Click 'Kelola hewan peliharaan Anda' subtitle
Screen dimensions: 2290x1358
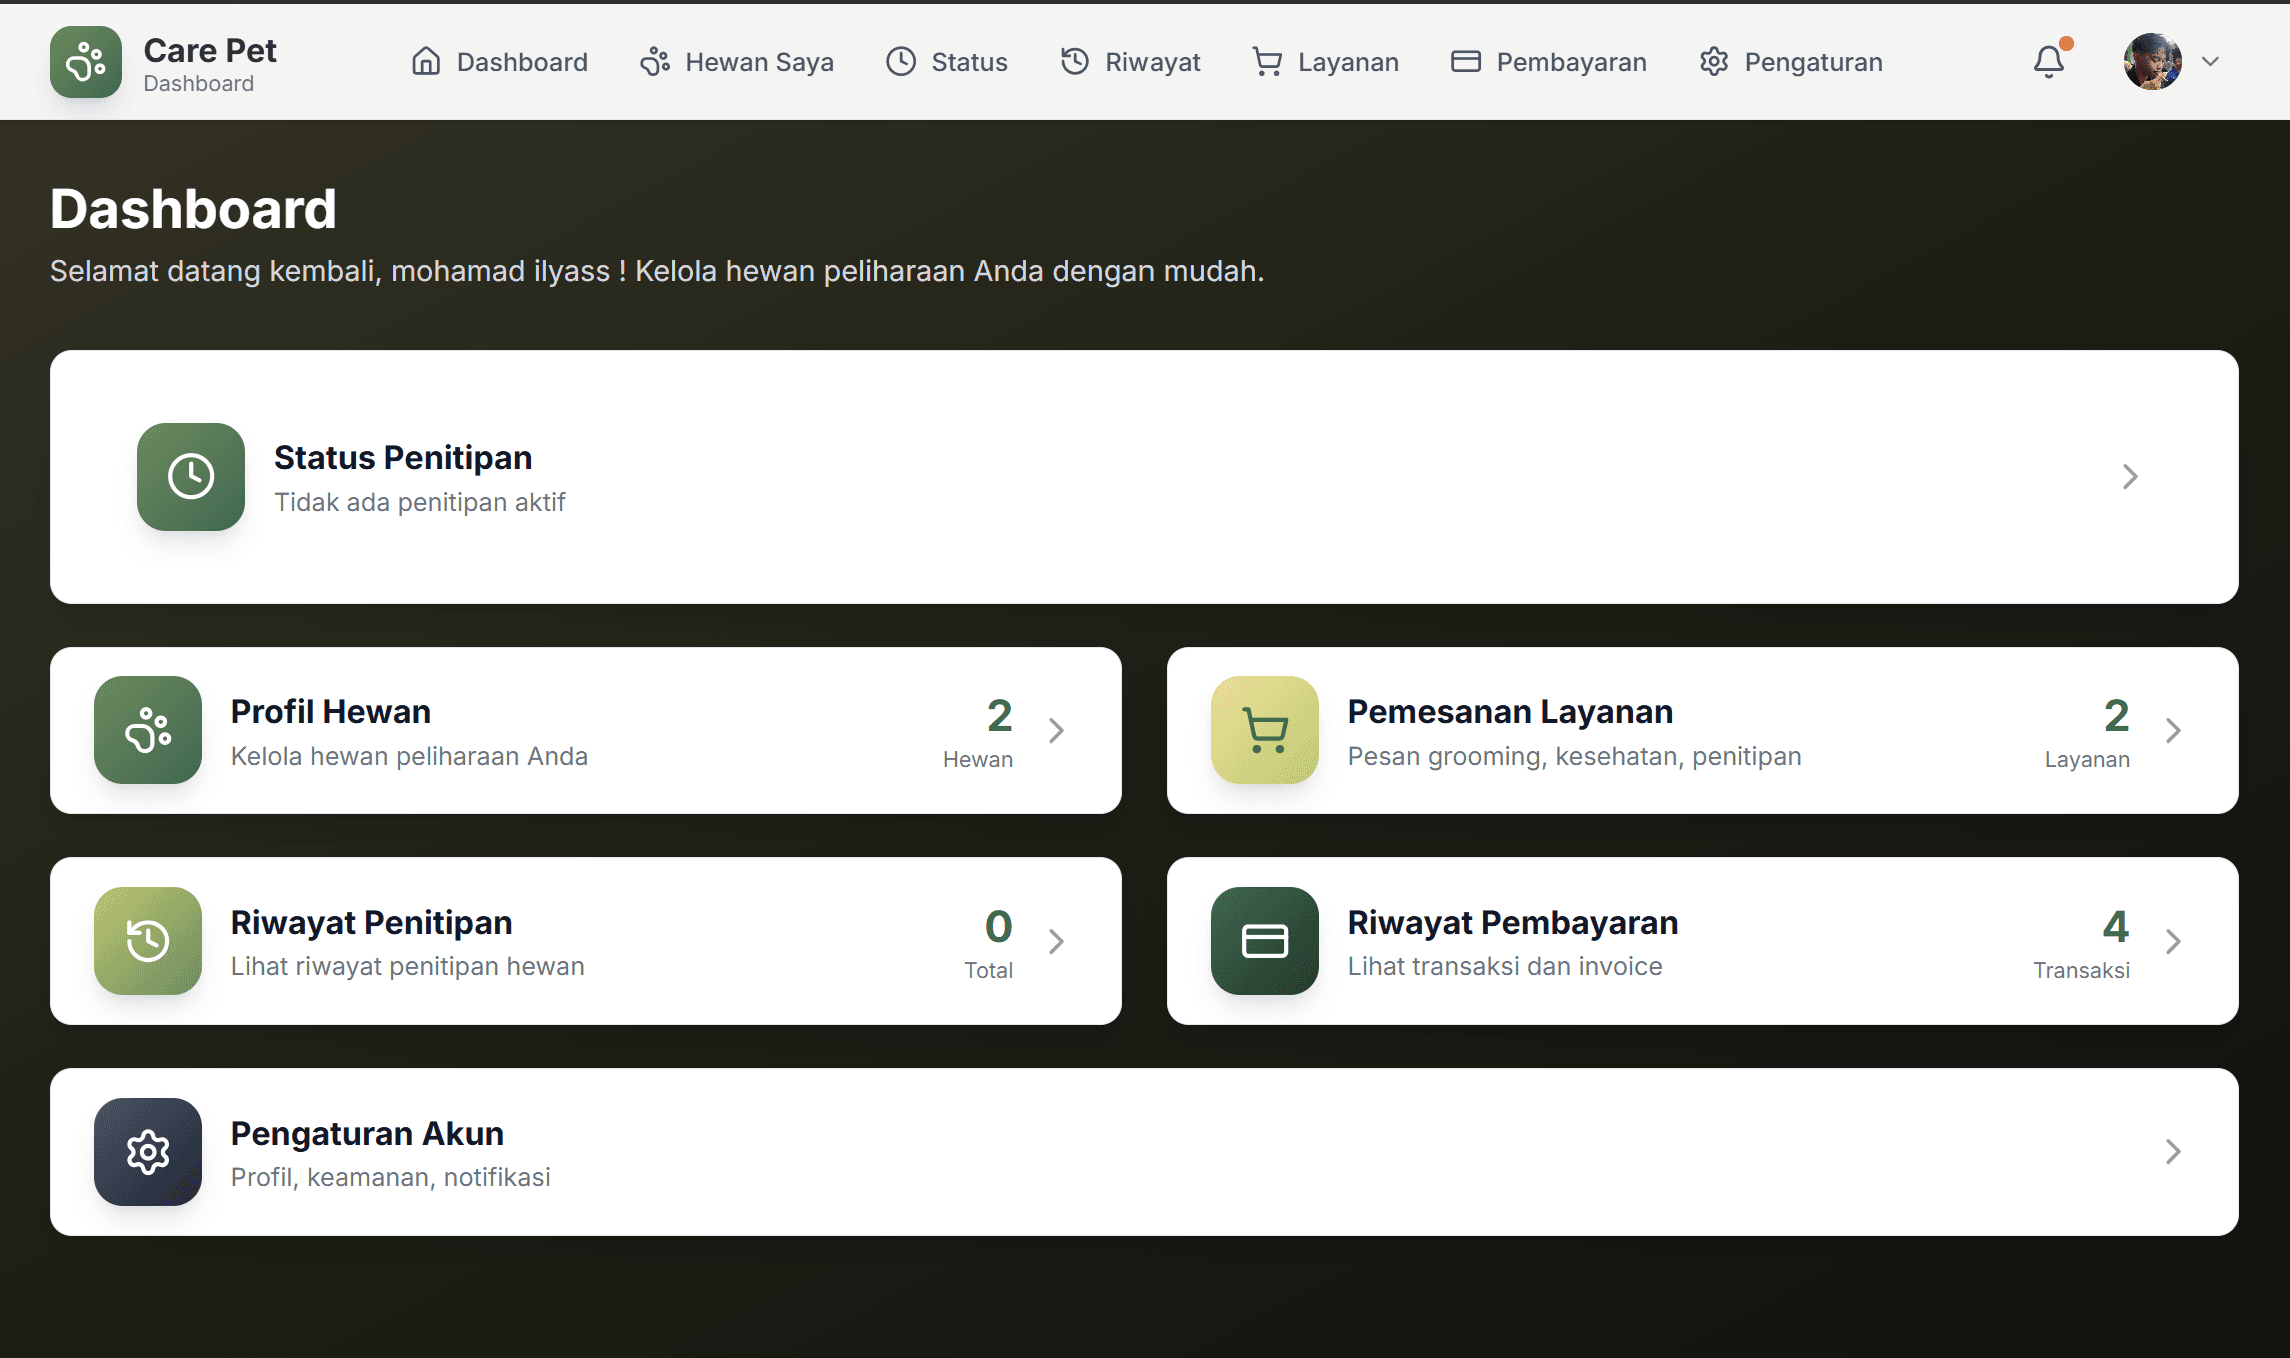coord(409,756)
